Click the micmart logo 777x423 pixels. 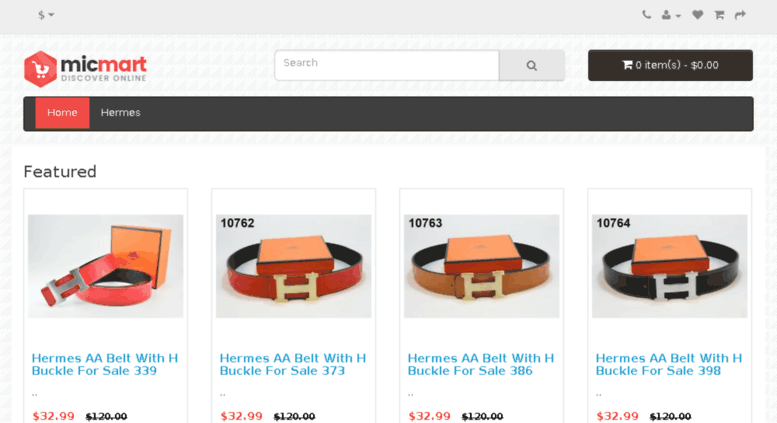(x=85, y=68)
